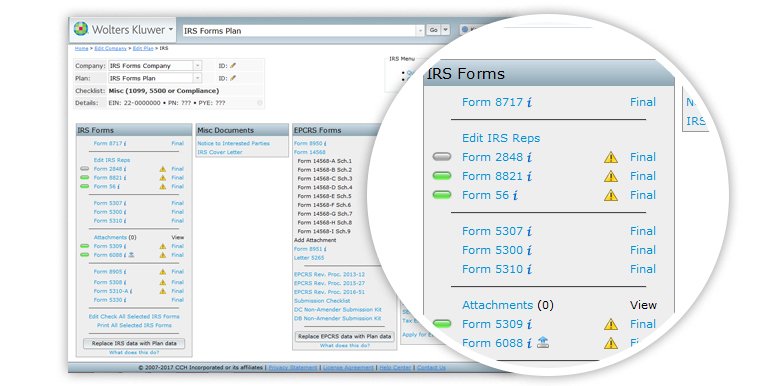Open Form 2848 info icon in magnified view
The image size is (768, 386).
point(529,157)
